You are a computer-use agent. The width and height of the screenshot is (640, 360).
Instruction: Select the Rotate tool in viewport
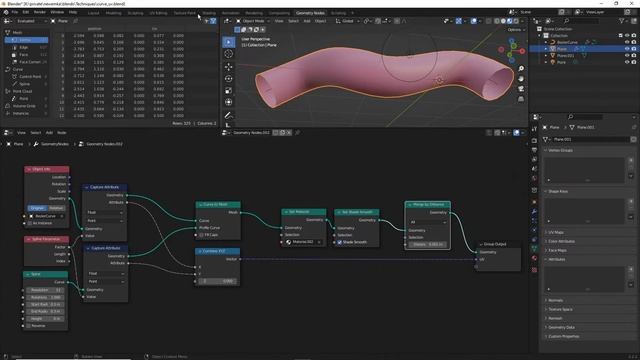(229, 78)
